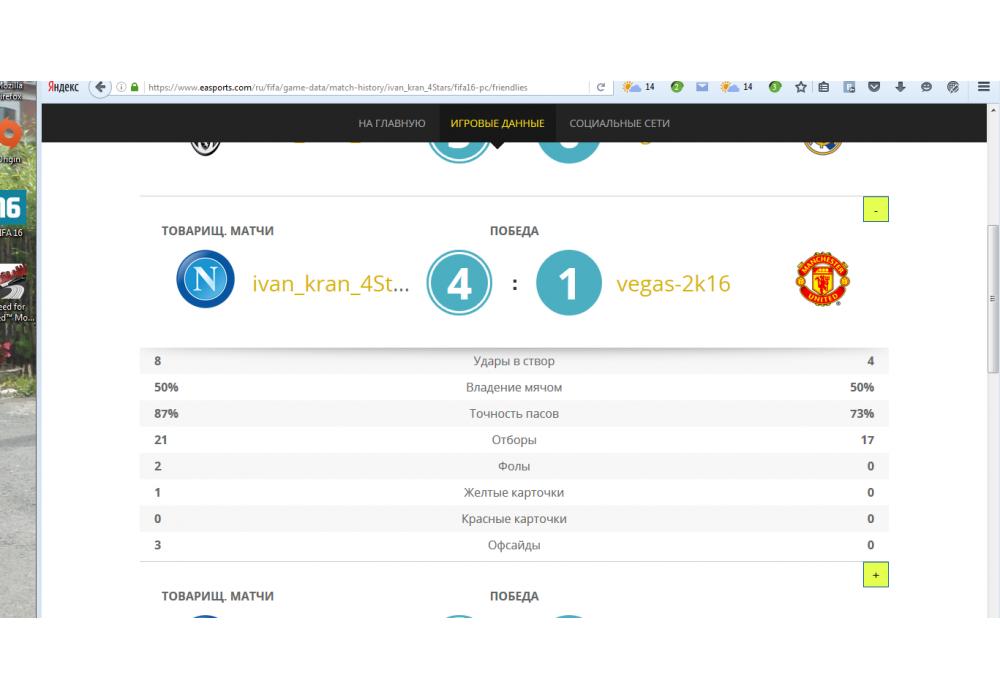Click the Офсайды stat label
This screenshot has width=1000, height=700.
tap(514, 545)
